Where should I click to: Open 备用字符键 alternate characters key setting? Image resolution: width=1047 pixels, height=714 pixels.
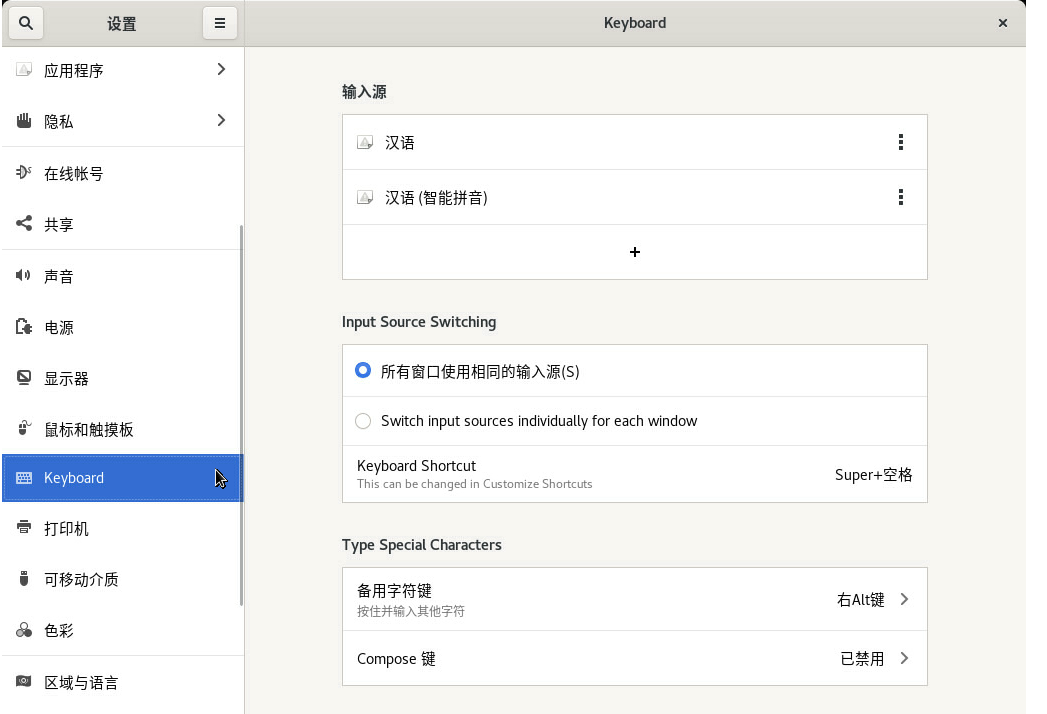pyautogui.click(x=634, y=599)
